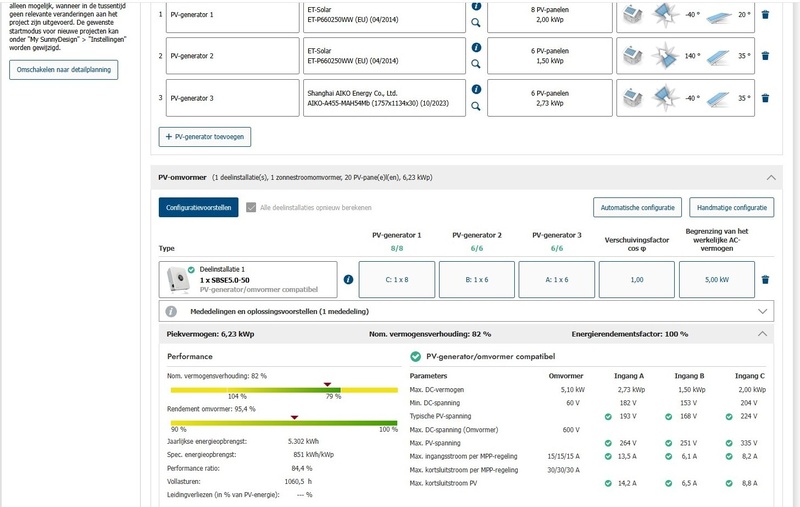Screen dimensions: 800x507
Task: Click 'PV-generator toevoegen' button
Action: (206, 136)
